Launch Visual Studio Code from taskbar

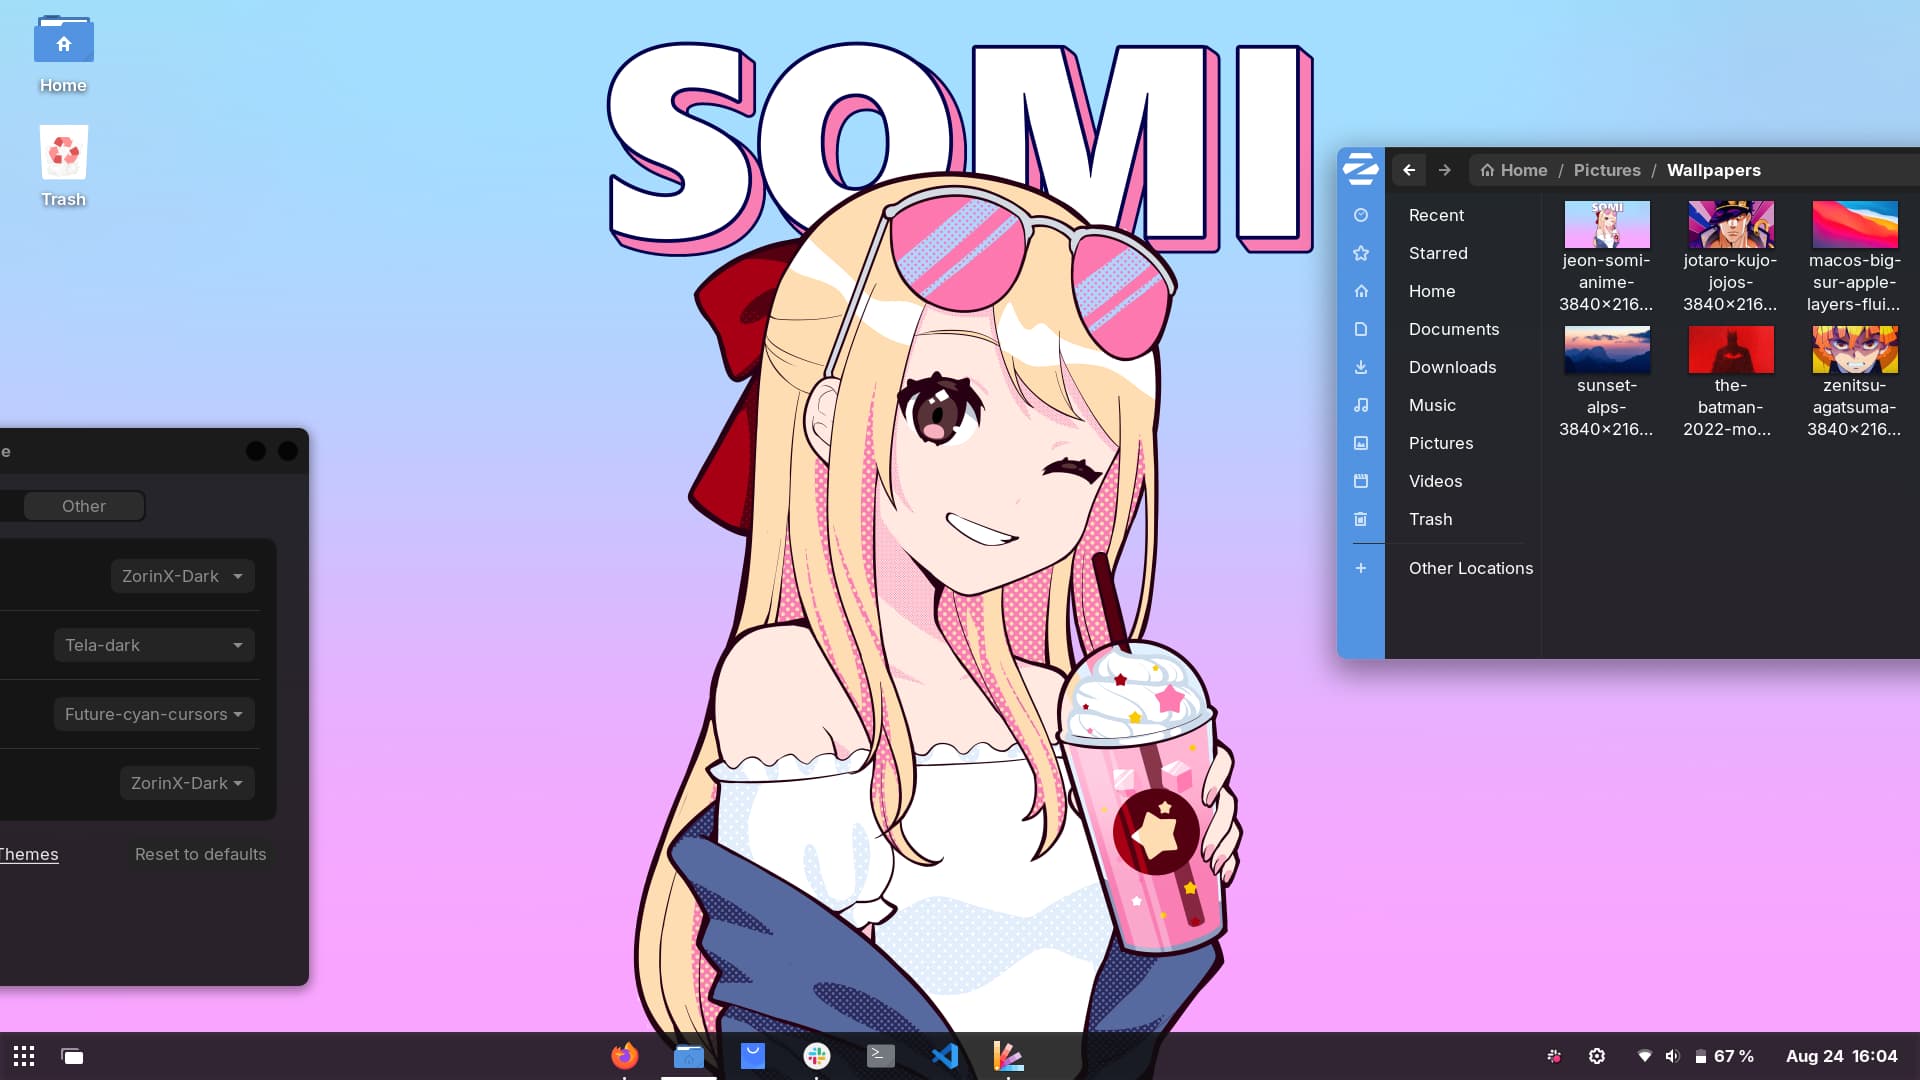[x=944, y=1056]
